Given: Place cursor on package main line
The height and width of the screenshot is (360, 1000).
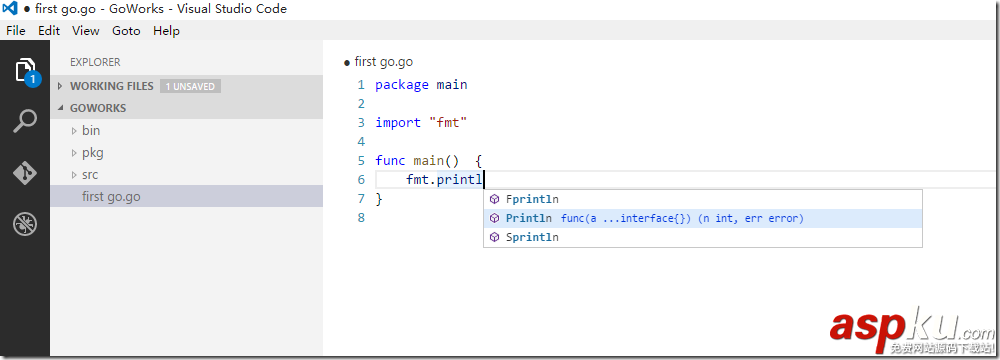Looking at the screenshot, I should click(x=421, y=84).
